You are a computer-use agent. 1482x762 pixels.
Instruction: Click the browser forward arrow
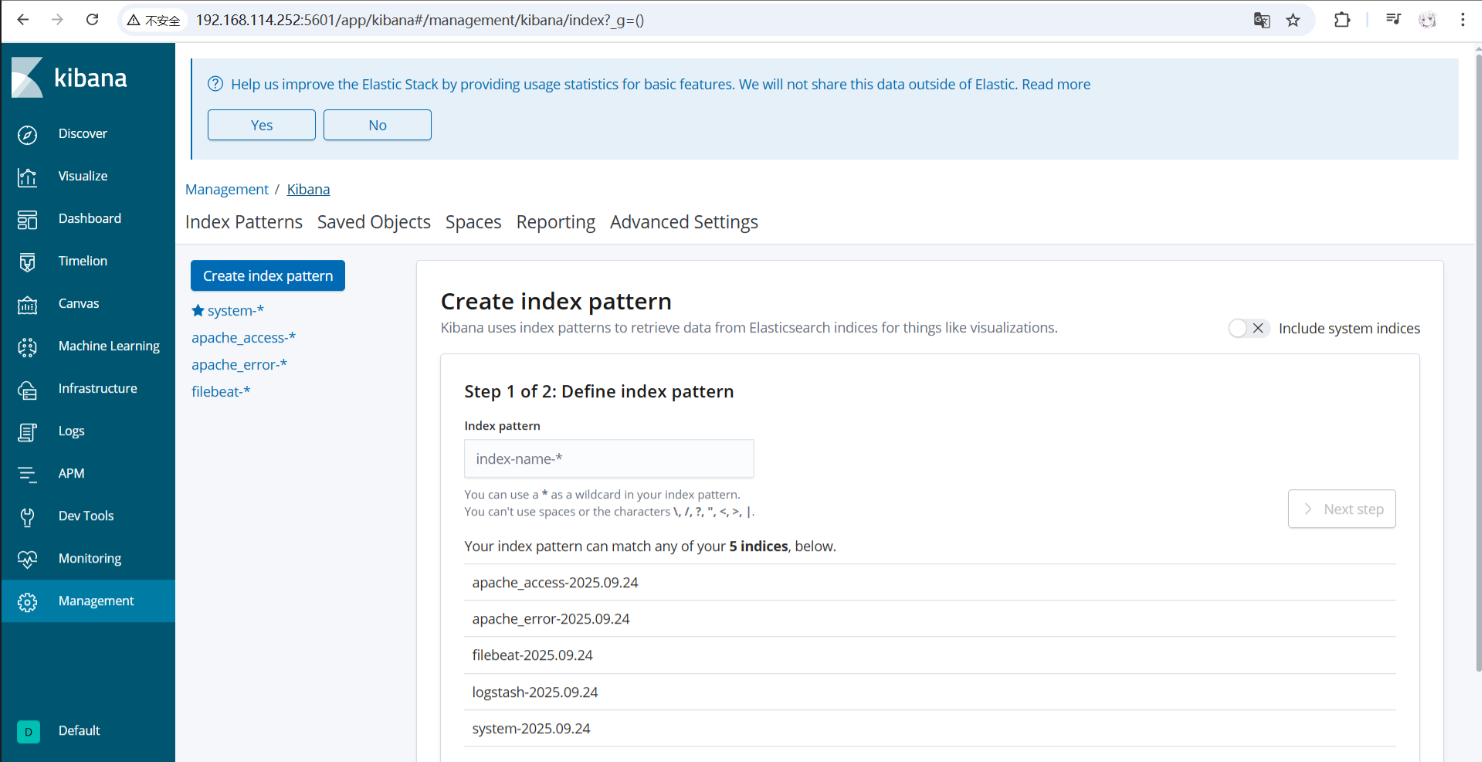pyautogui.click(x=57, y=19)
